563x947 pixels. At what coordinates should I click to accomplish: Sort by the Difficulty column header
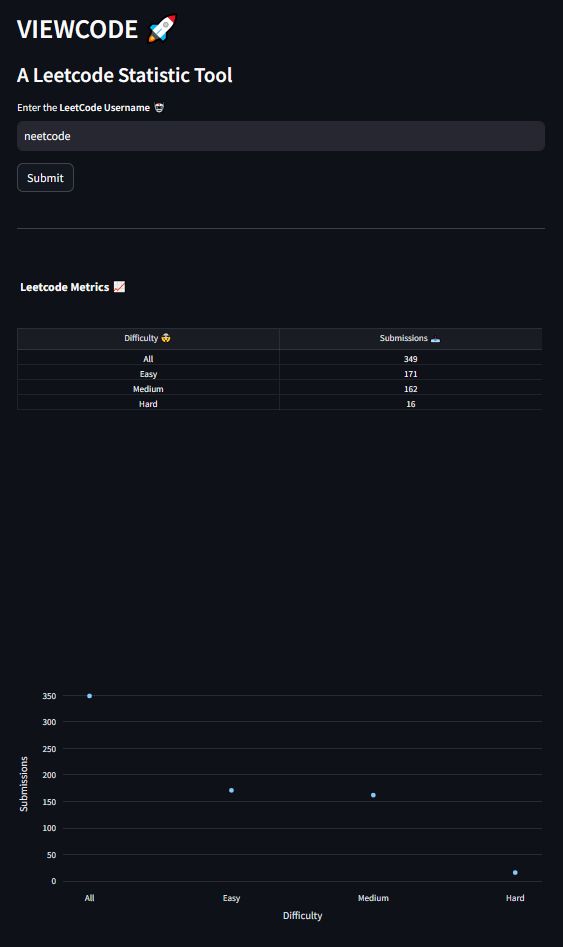click(148, 338)
